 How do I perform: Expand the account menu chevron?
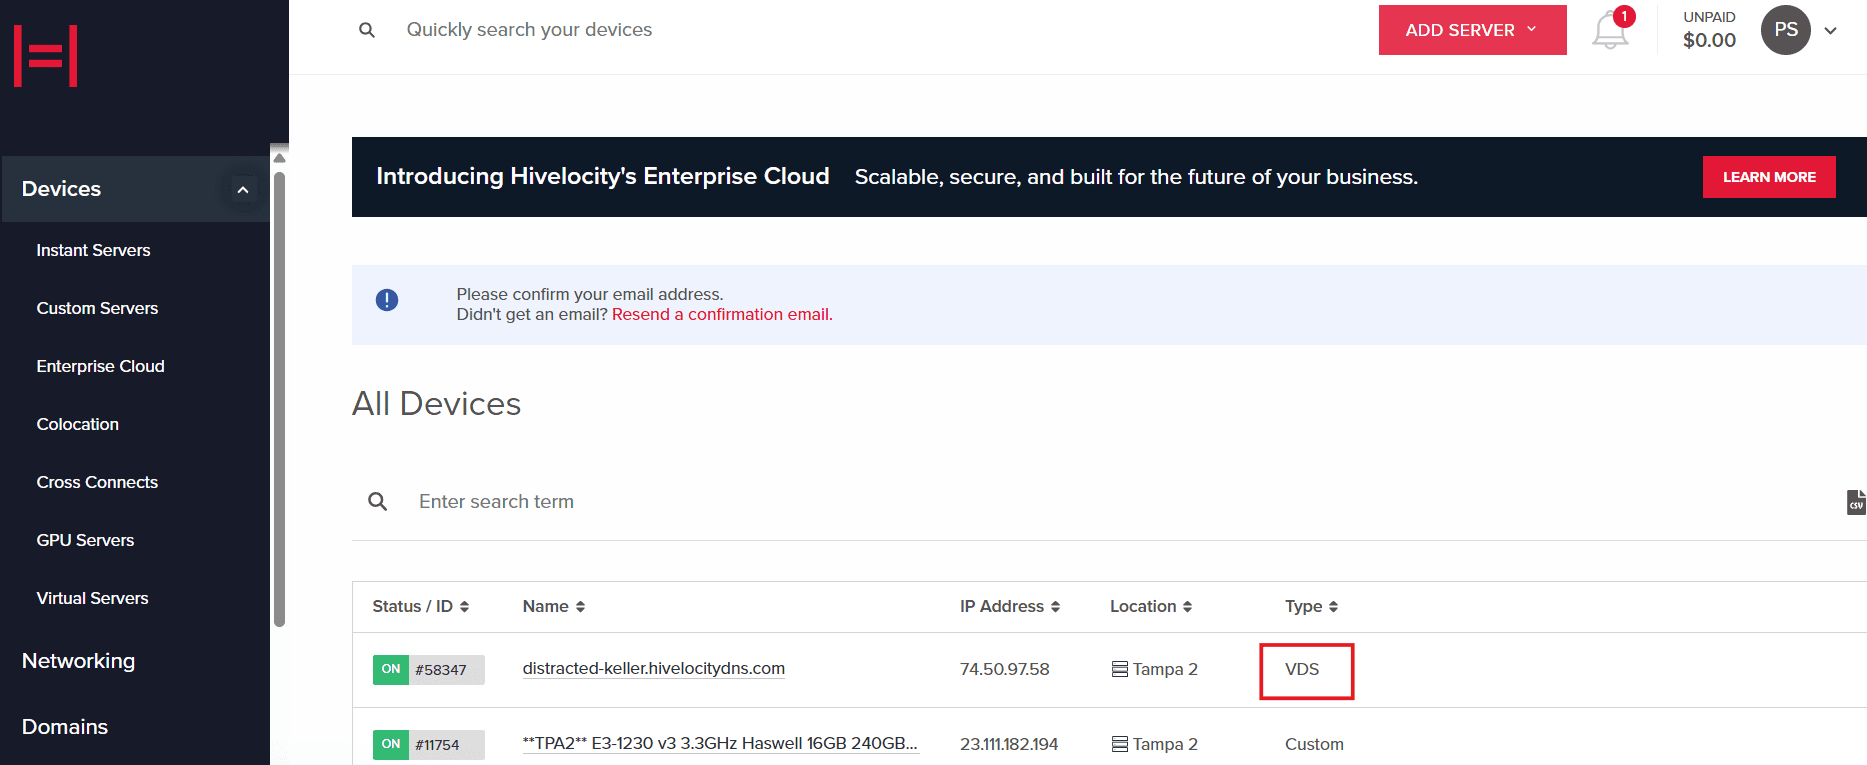click(x=1830, y=31)
